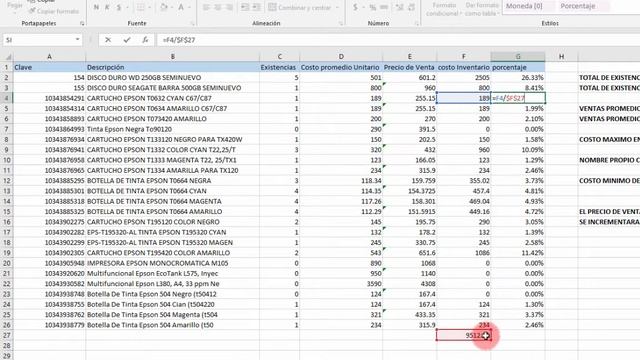Select 'DISCO DURO WD 250GB SEMINUEVO' cell
Screen dimensions: 640x360
click(x=173, y=78)
